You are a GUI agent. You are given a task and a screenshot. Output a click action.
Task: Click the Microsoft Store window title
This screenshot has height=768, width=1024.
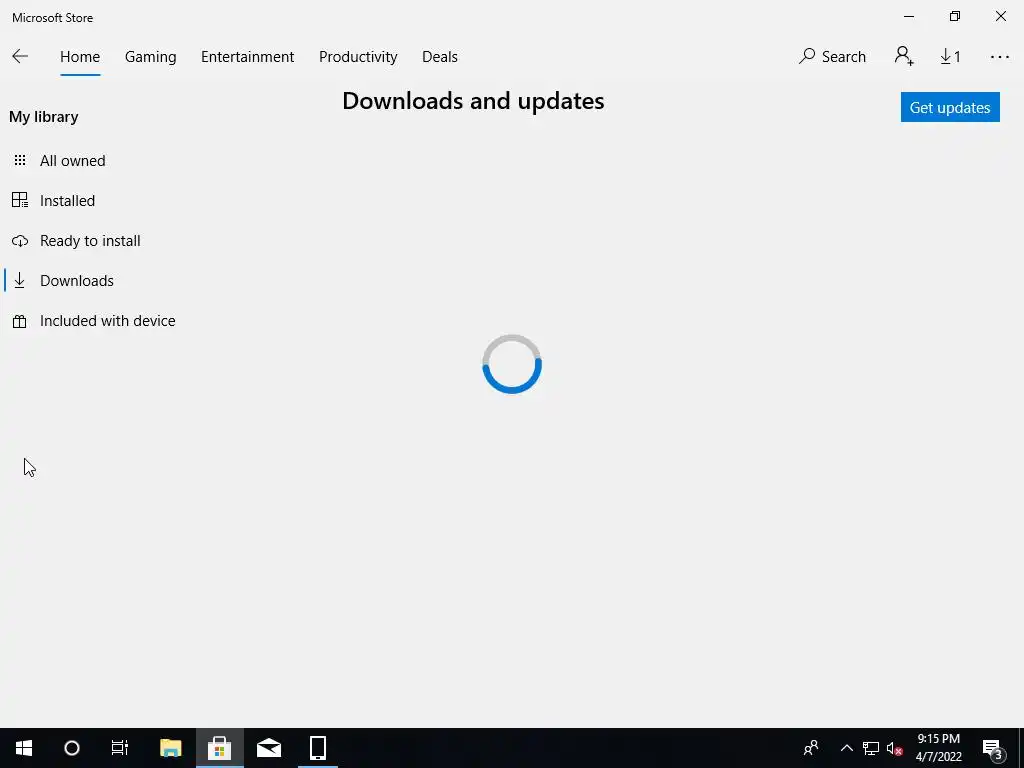click(x=52, y=18)
